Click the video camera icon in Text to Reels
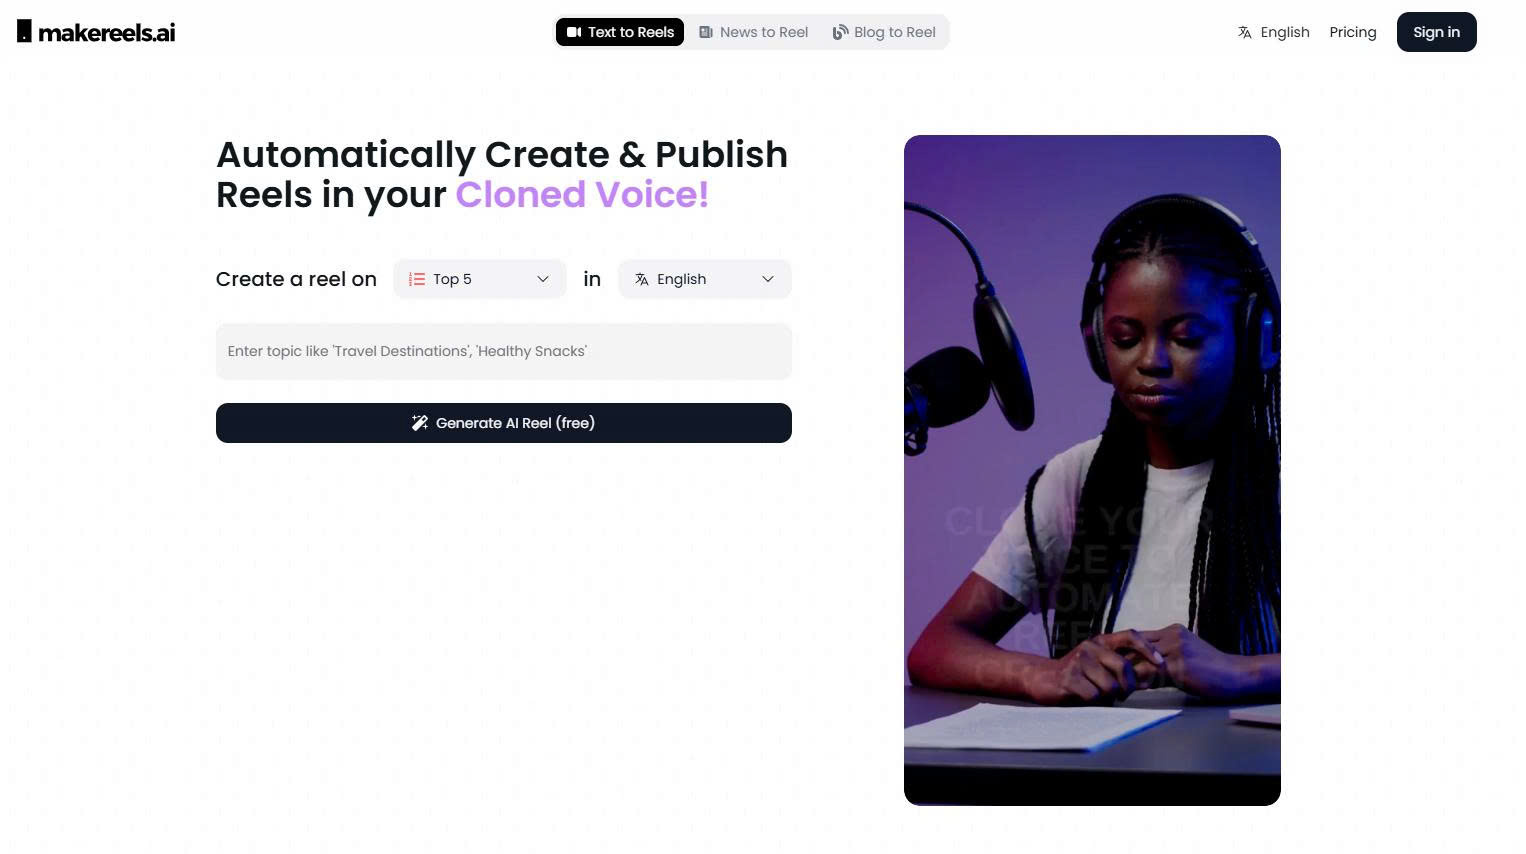This screenshot has height=854, width=1526. 574,32
